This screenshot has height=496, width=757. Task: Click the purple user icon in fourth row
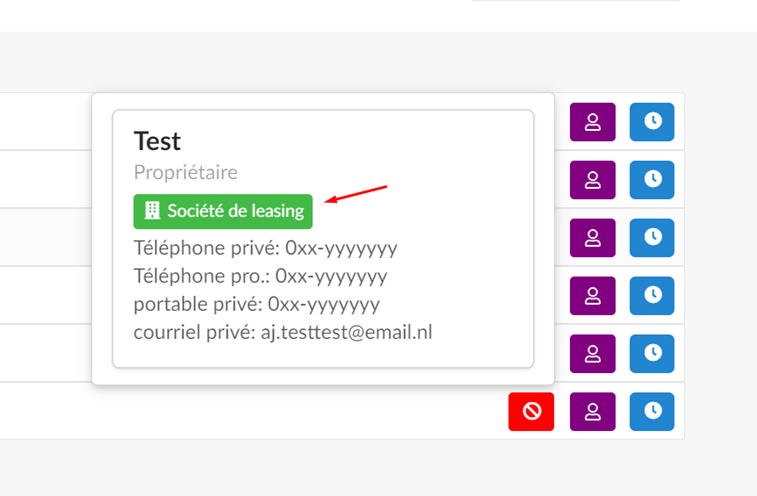pos(592,296)
